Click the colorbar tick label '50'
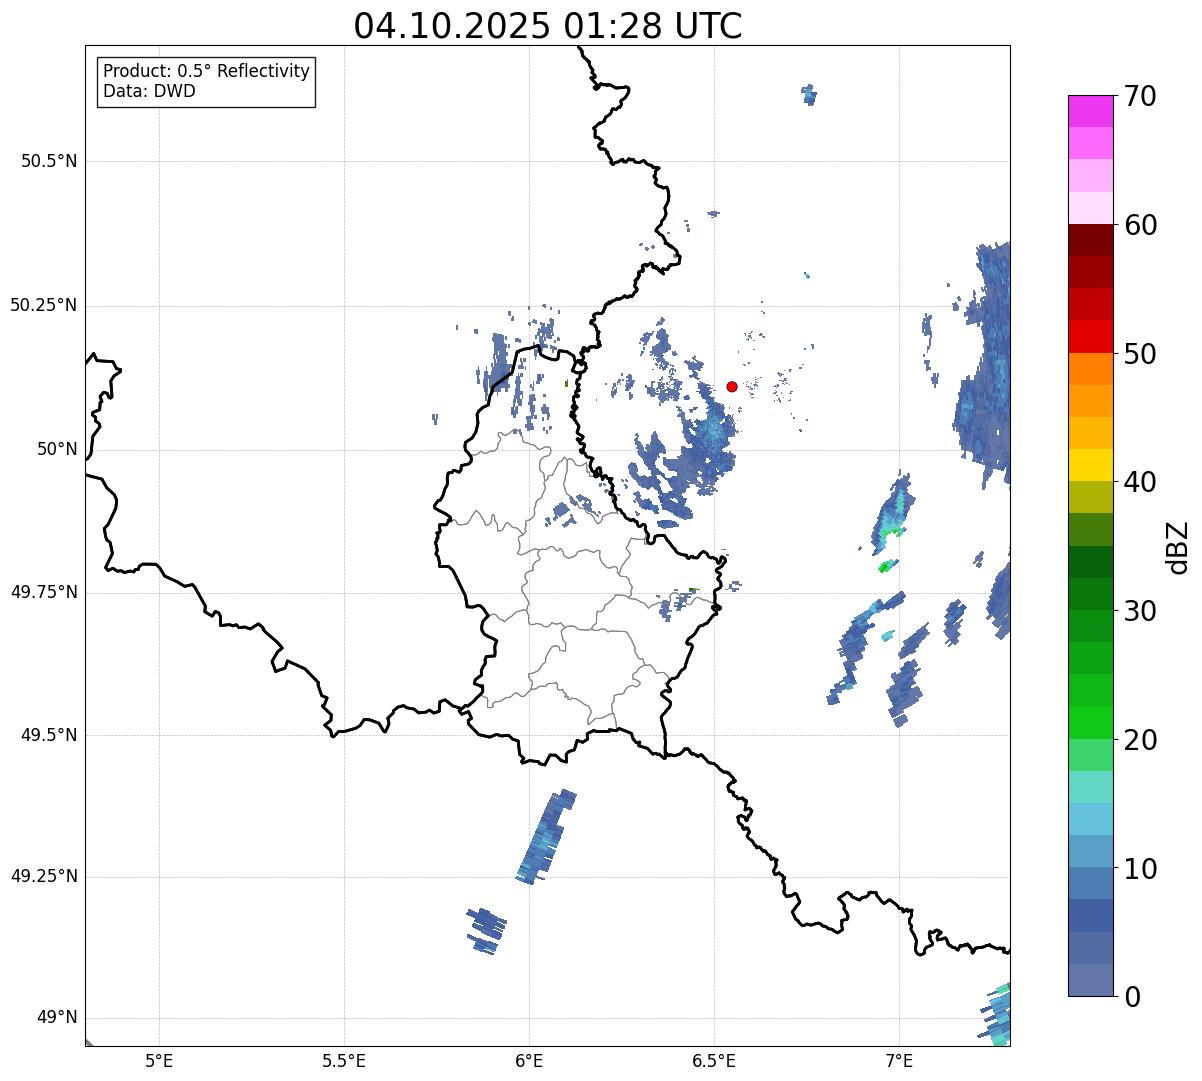The height and width of the screenshot is (1081, 1202). [x=1140, y=354]
